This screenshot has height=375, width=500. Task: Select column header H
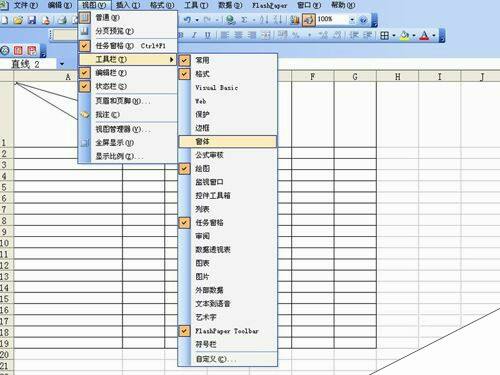click(397, 77)
